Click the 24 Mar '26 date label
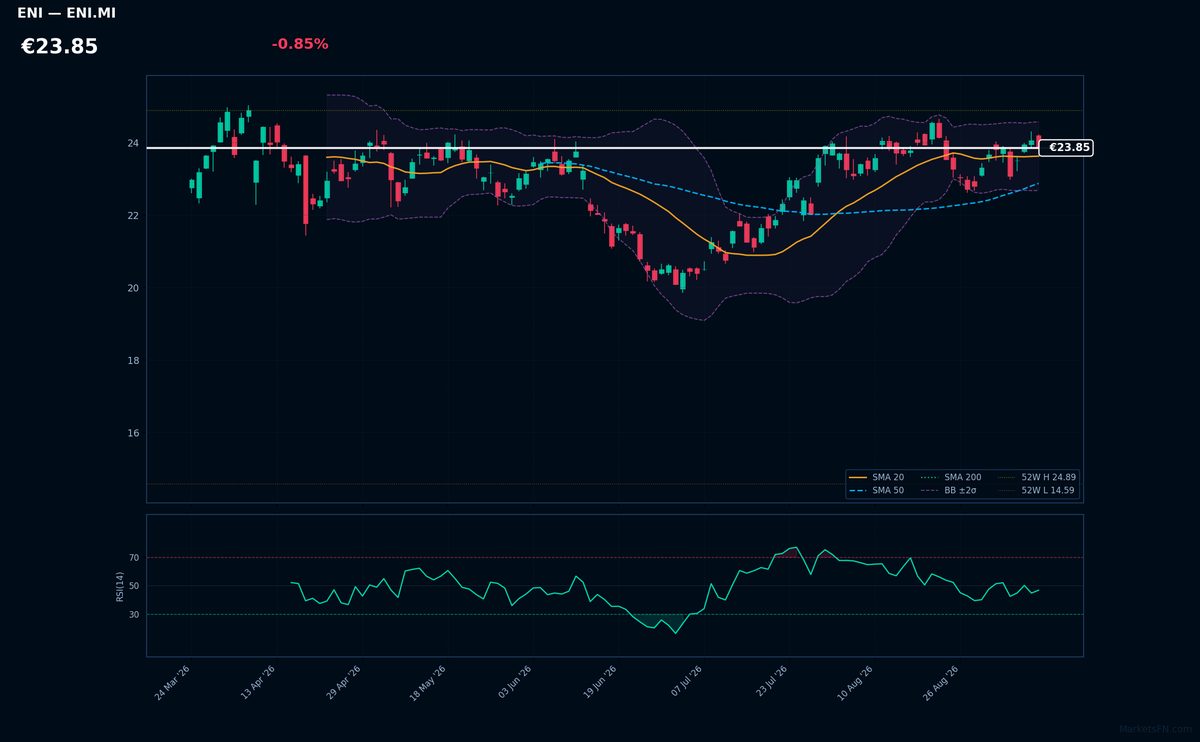The height and width of the screenshot is (742, 1200). click(x=173, y=682)
